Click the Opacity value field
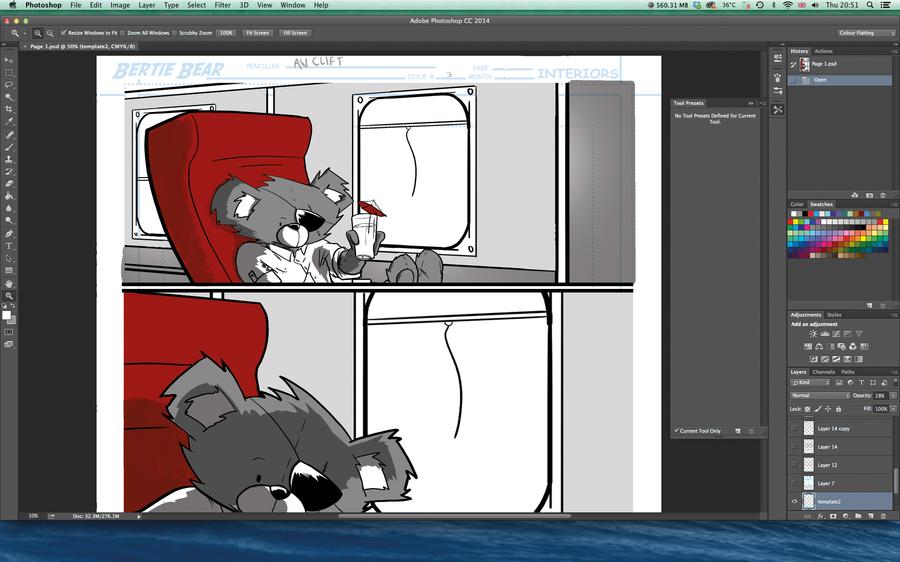900x562 pixels. 880,396
